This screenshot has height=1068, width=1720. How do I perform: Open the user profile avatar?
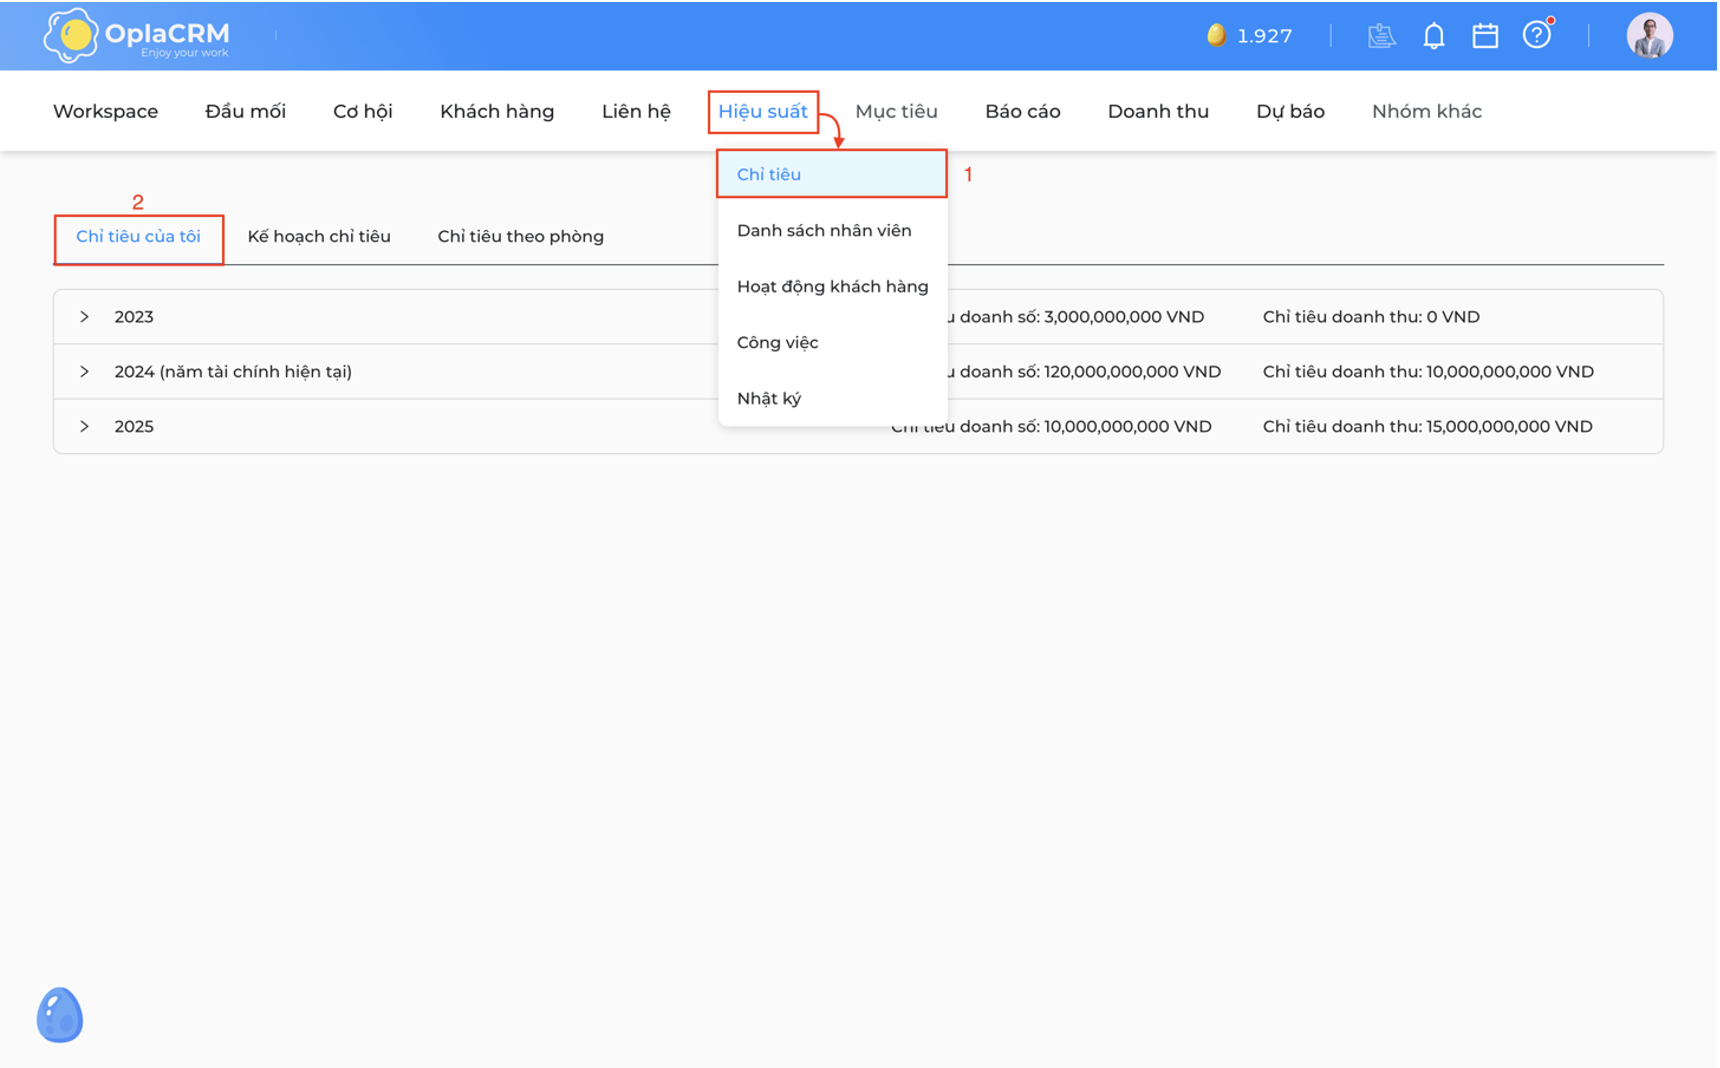[1649, 36]
